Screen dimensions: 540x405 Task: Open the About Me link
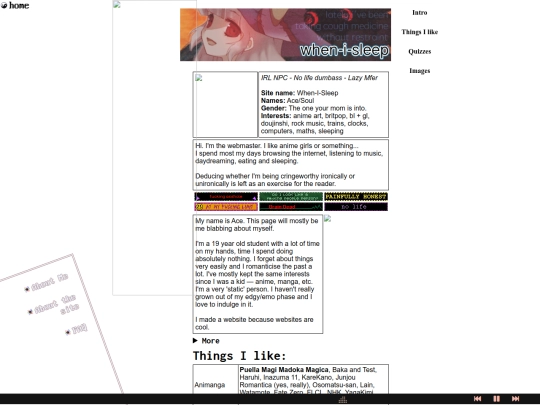(x=50, y=282)
